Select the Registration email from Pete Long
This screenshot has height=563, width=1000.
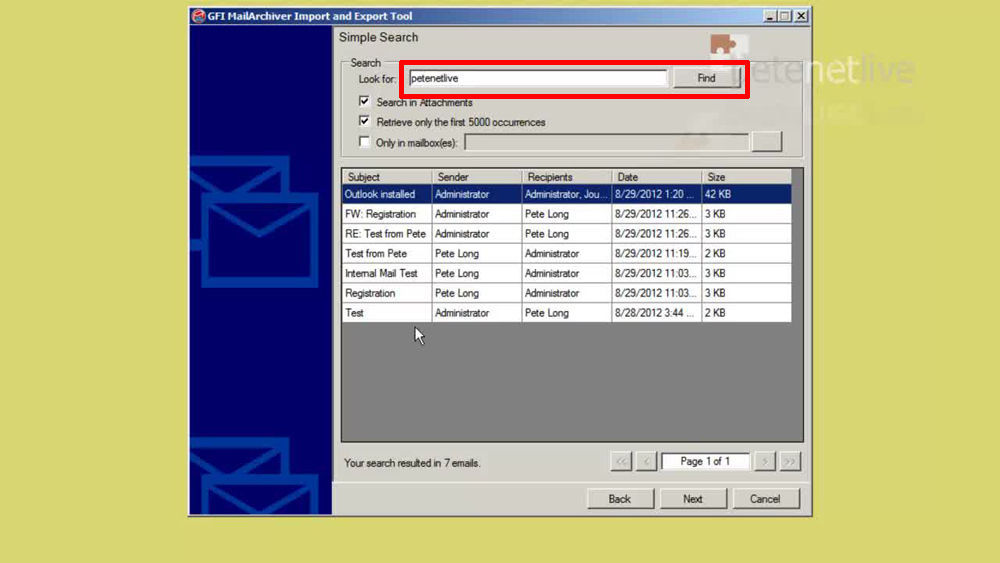point(566,293)
